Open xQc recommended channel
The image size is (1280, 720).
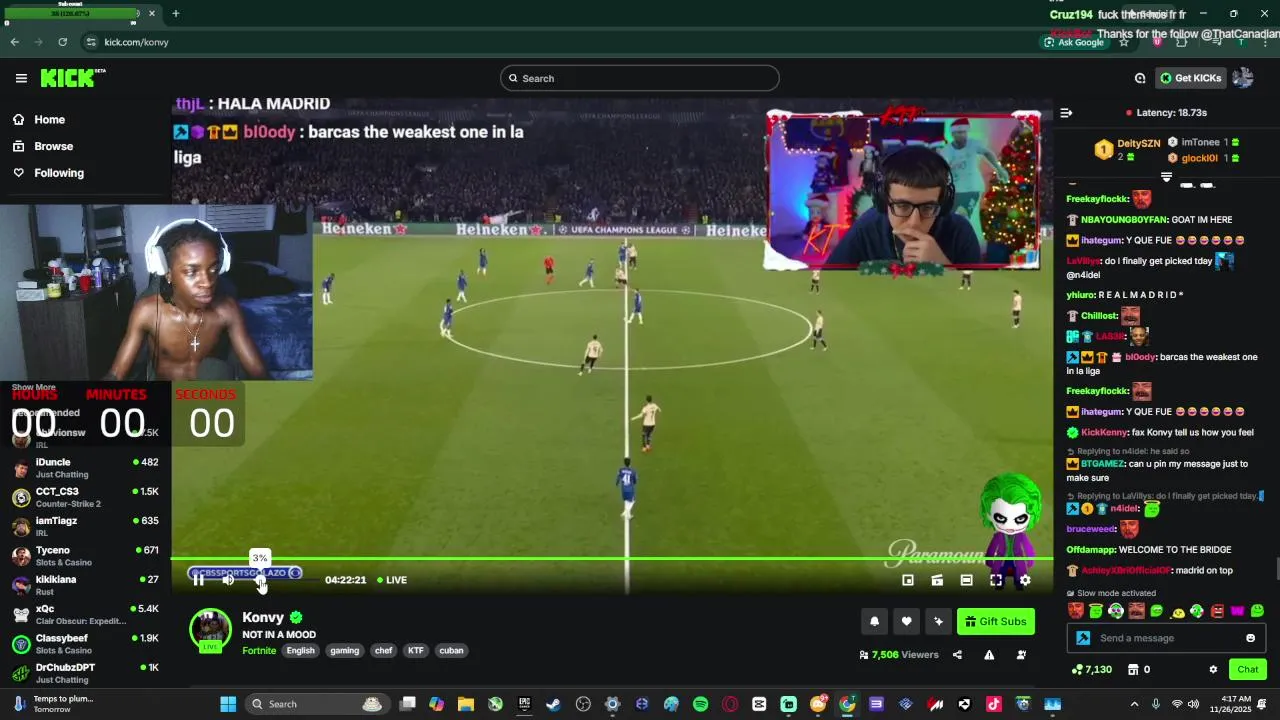(85, 614)
